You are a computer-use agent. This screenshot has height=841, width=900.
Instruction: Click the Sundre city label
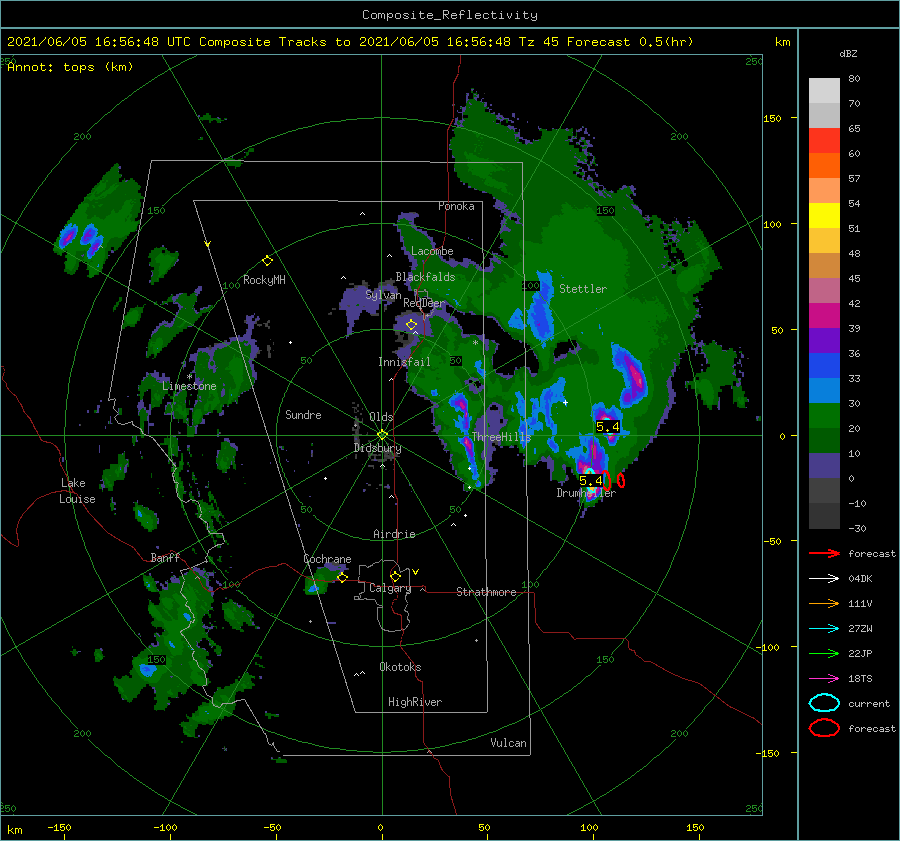[x=303, y=414]
